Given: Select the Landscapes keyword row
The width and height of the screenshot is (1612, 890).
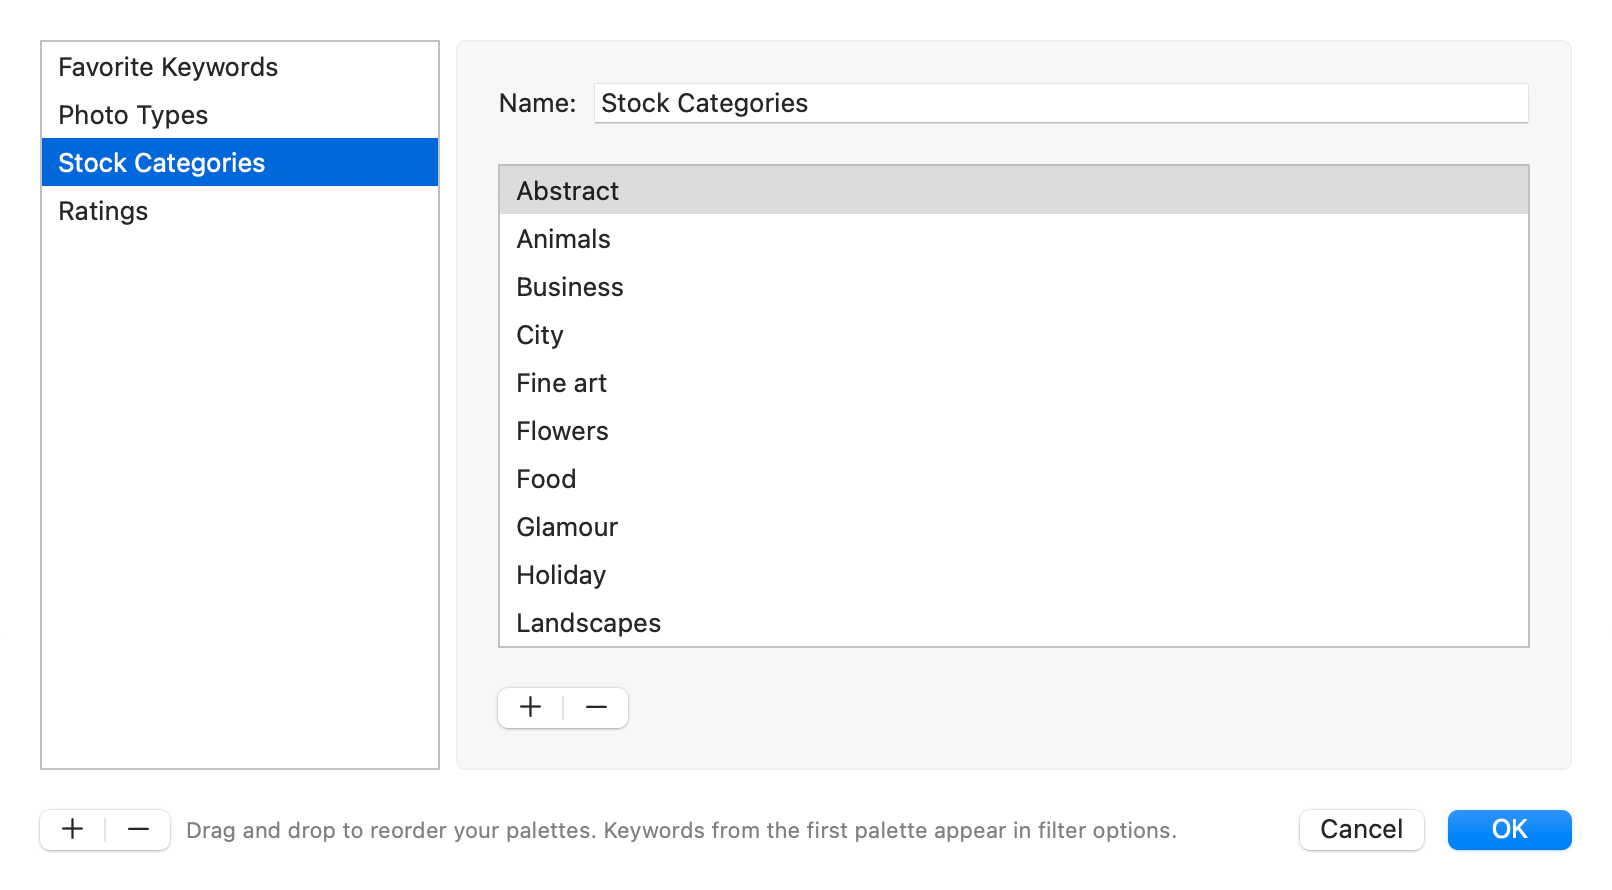Looking at the screenshot, I should coord(1014,622).
